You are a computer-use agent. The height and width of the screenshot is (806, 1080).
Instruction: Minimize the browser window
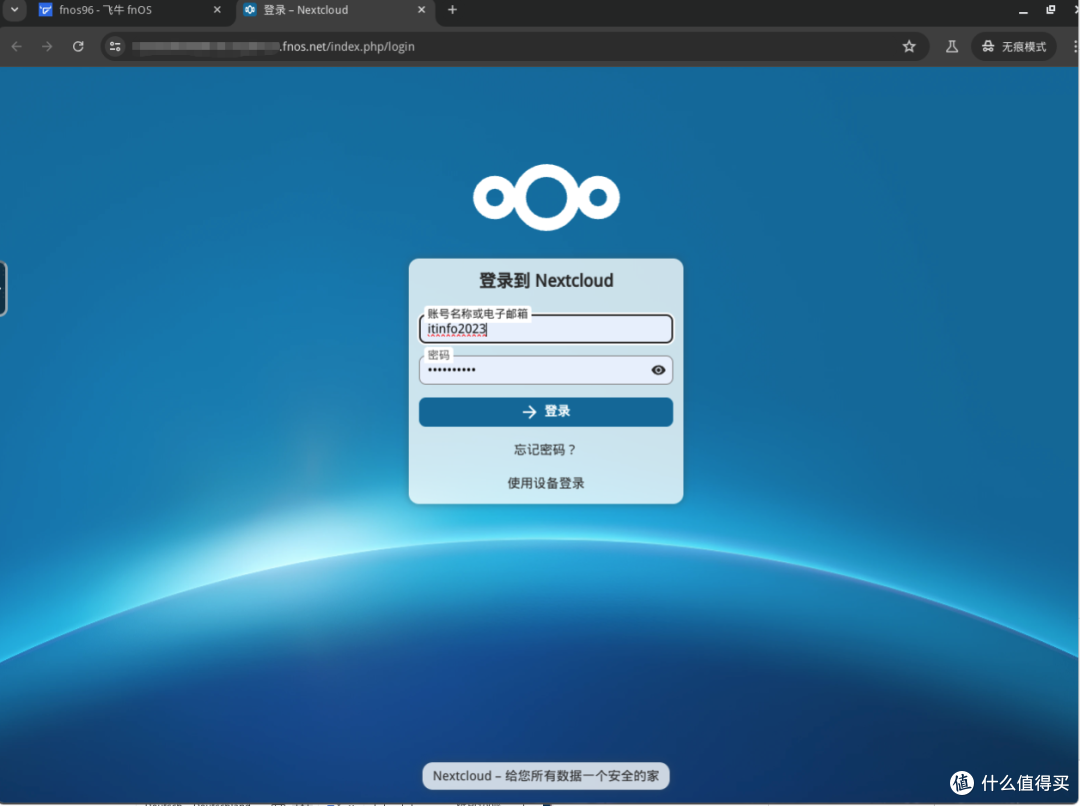pyautogui.click(x=1023, y=10)
